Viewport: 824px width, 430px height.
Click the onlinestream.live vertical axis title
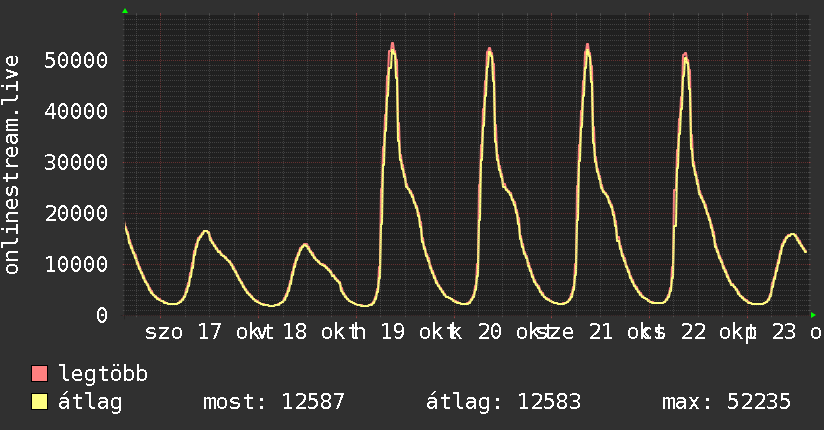coord(11,165)
